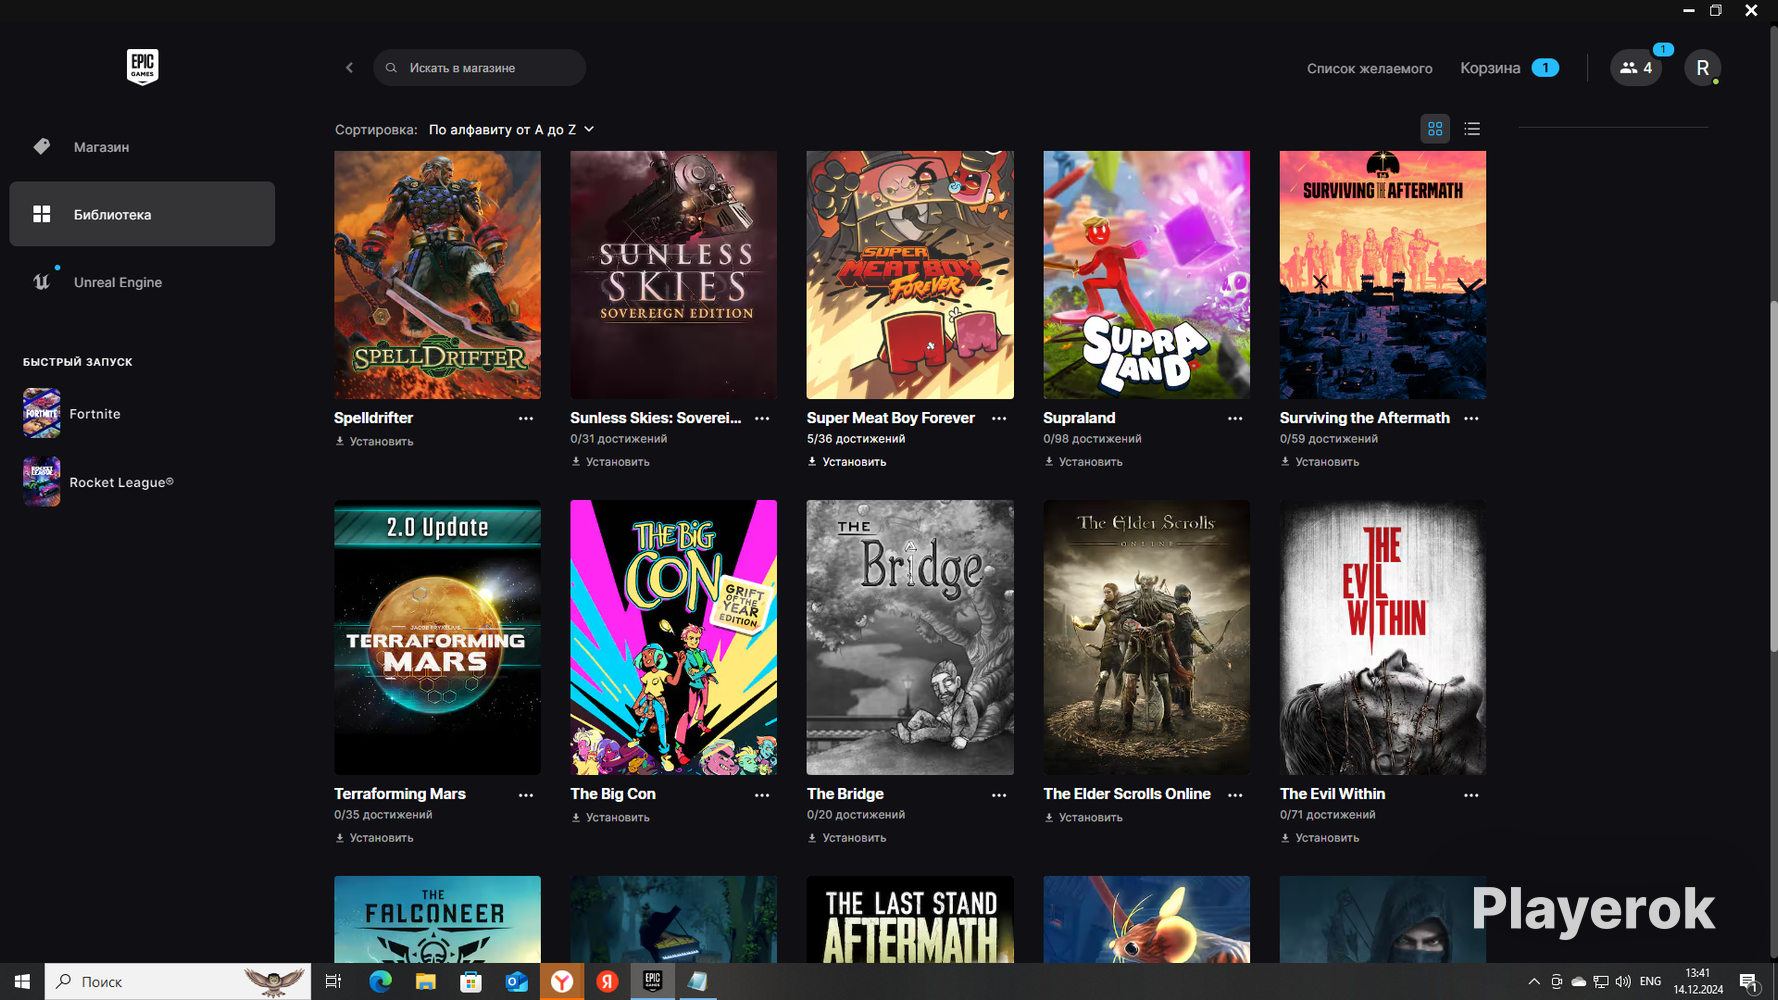Open more options for Super Meat Boy Forever
This screenshot has width=1778, height=1000.
point(999,418)
